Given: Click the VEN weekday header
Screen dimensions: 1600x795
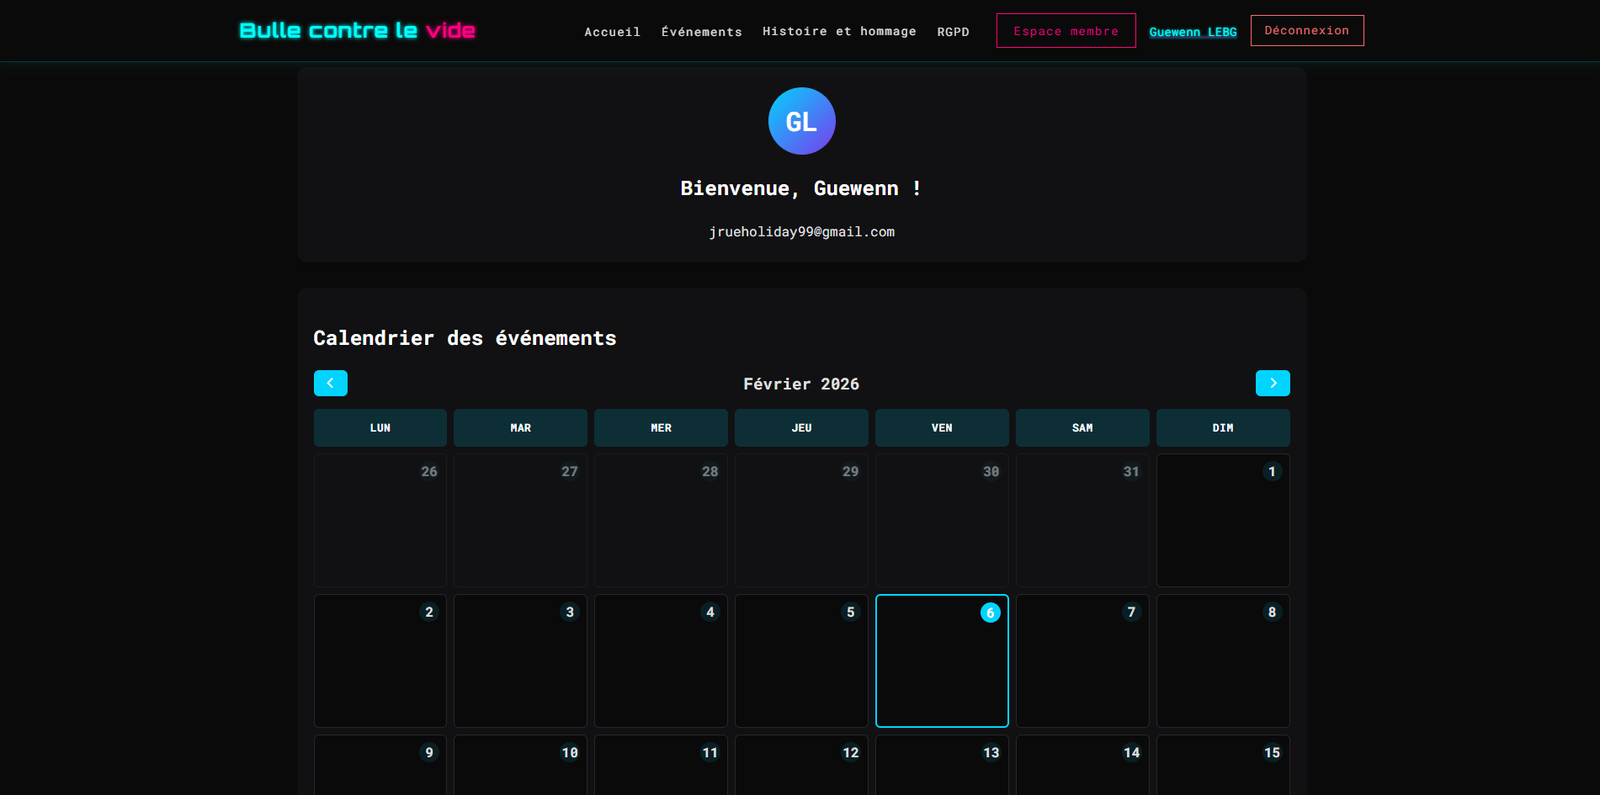Looking at the screenshot, I should (x=941, y=428).
